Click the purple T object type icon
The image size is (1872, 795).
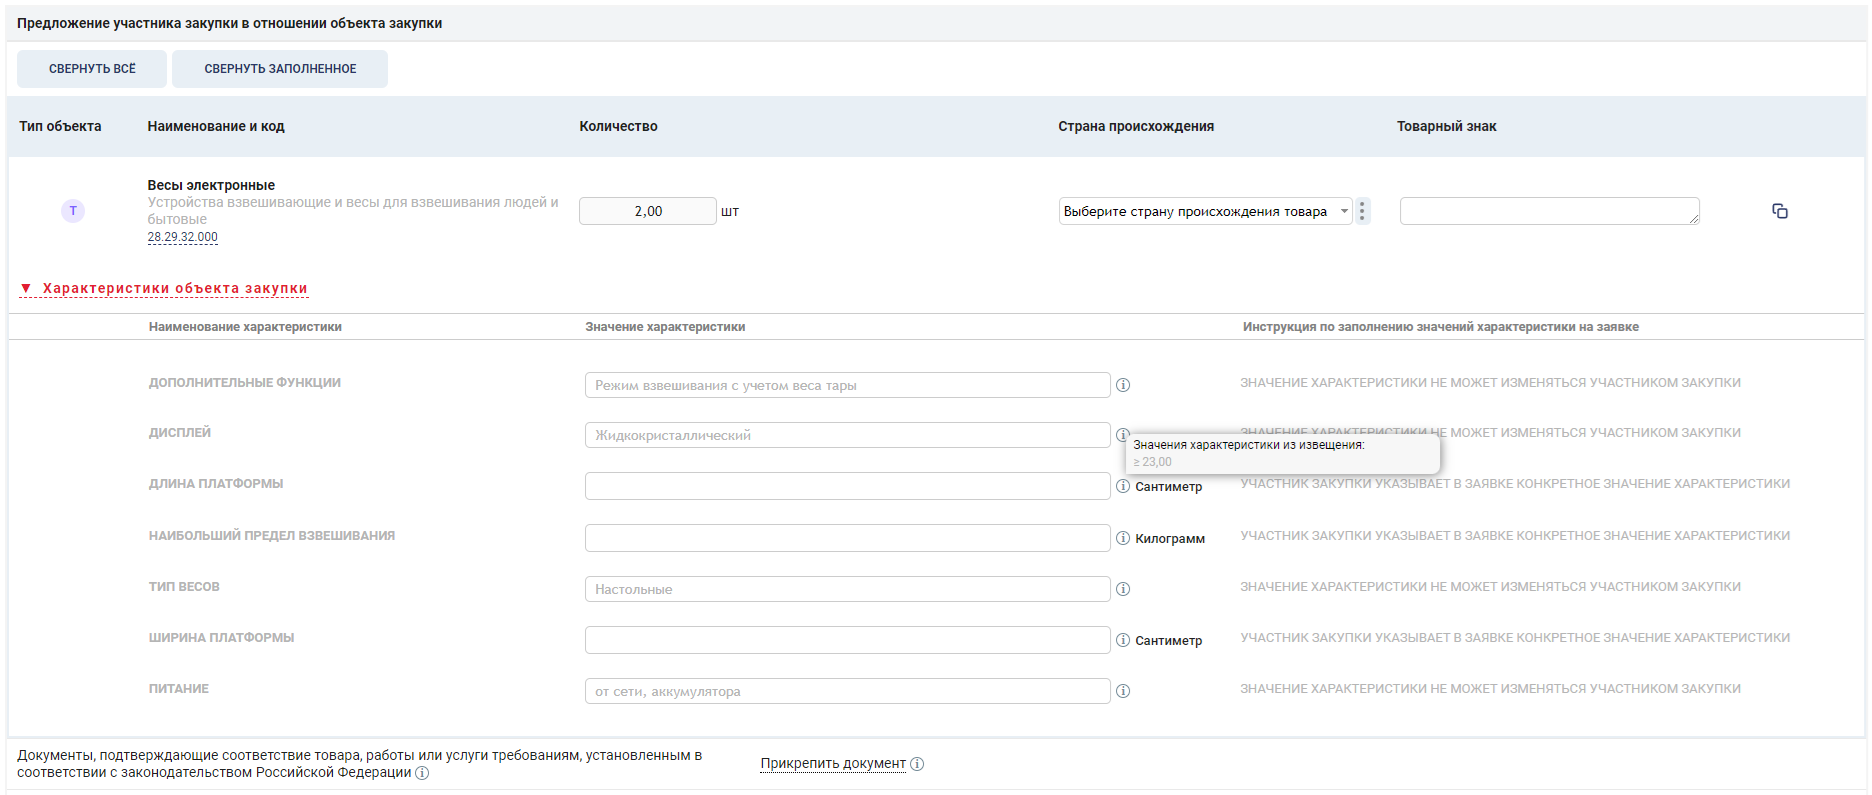pyautogui.click(x=73, y=211)
